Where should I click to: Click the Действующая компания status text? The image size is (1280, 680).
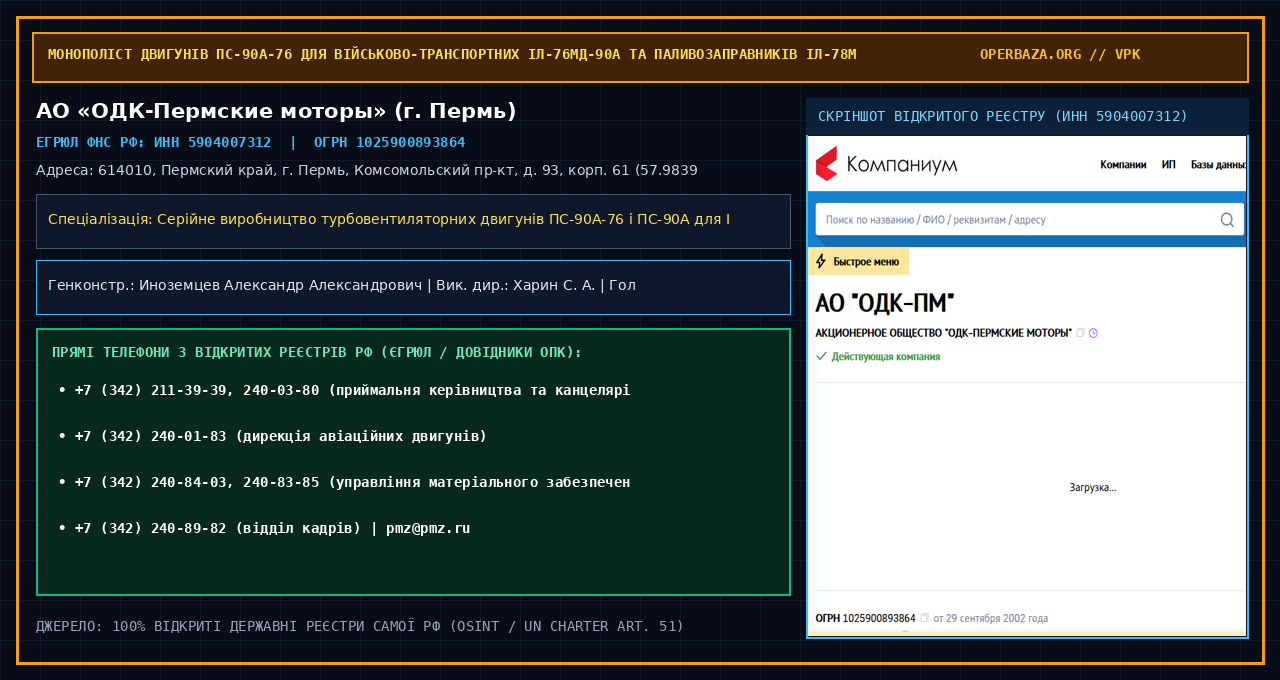tap(885, 356)
